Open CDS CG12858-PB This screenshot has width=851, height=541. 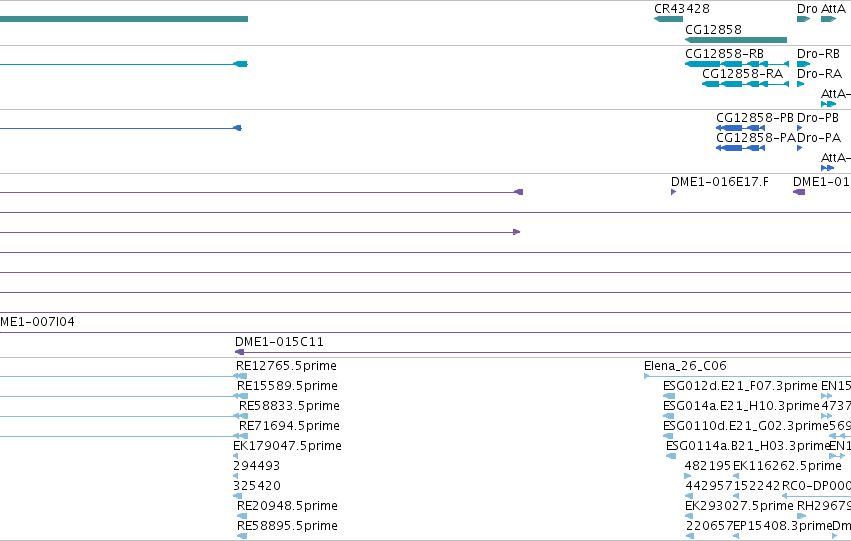[x=755, y=118]
